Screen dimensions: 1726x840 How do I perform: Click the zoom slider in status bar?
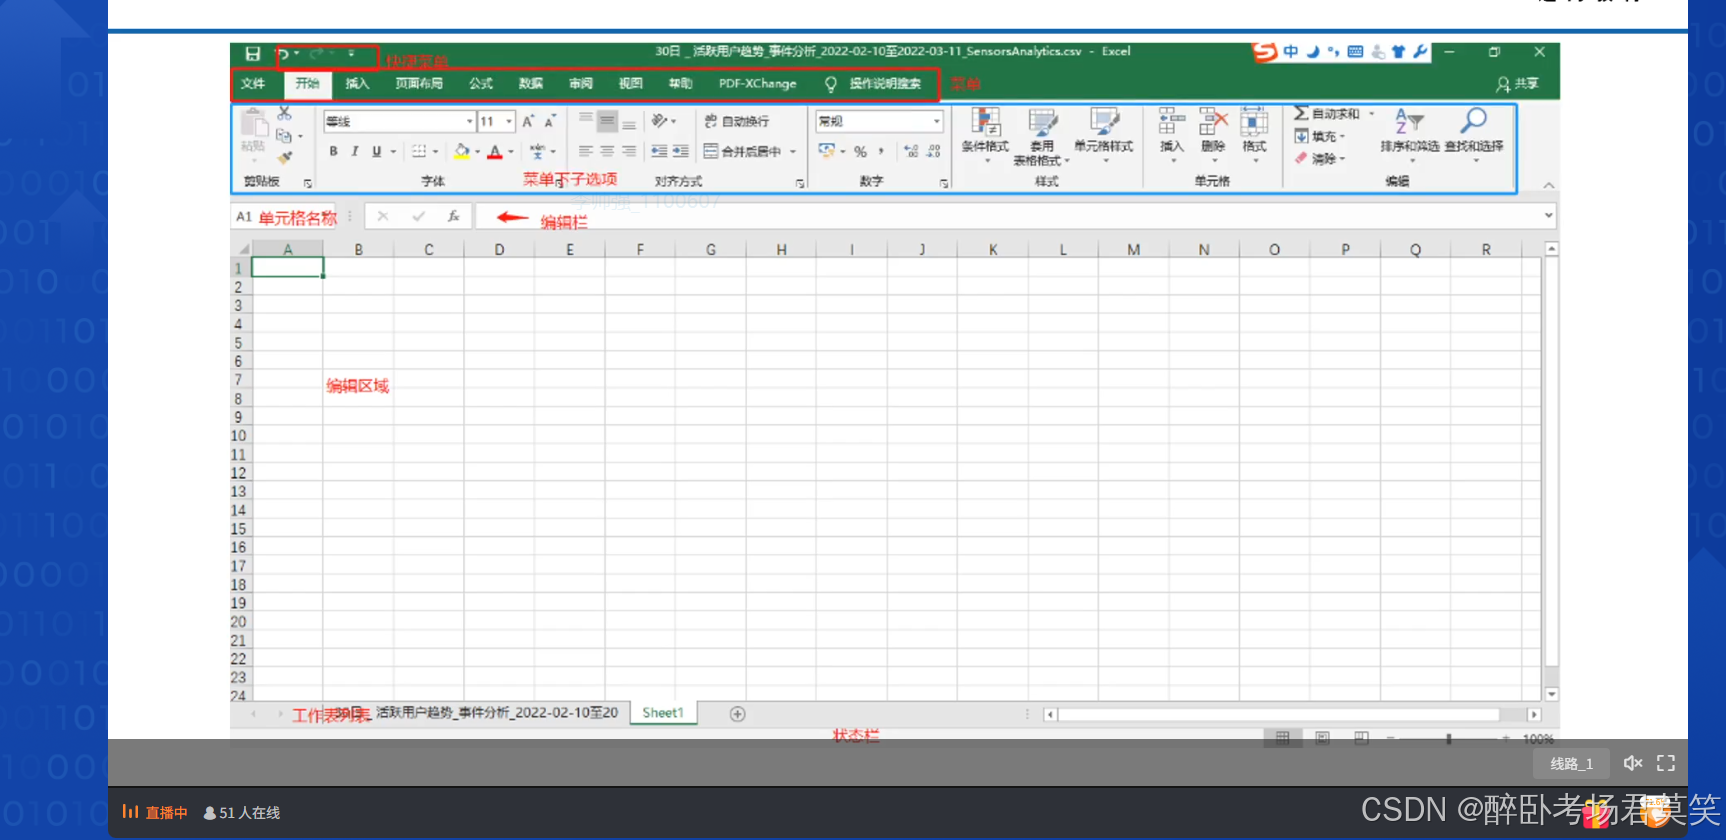(1448, 739)
